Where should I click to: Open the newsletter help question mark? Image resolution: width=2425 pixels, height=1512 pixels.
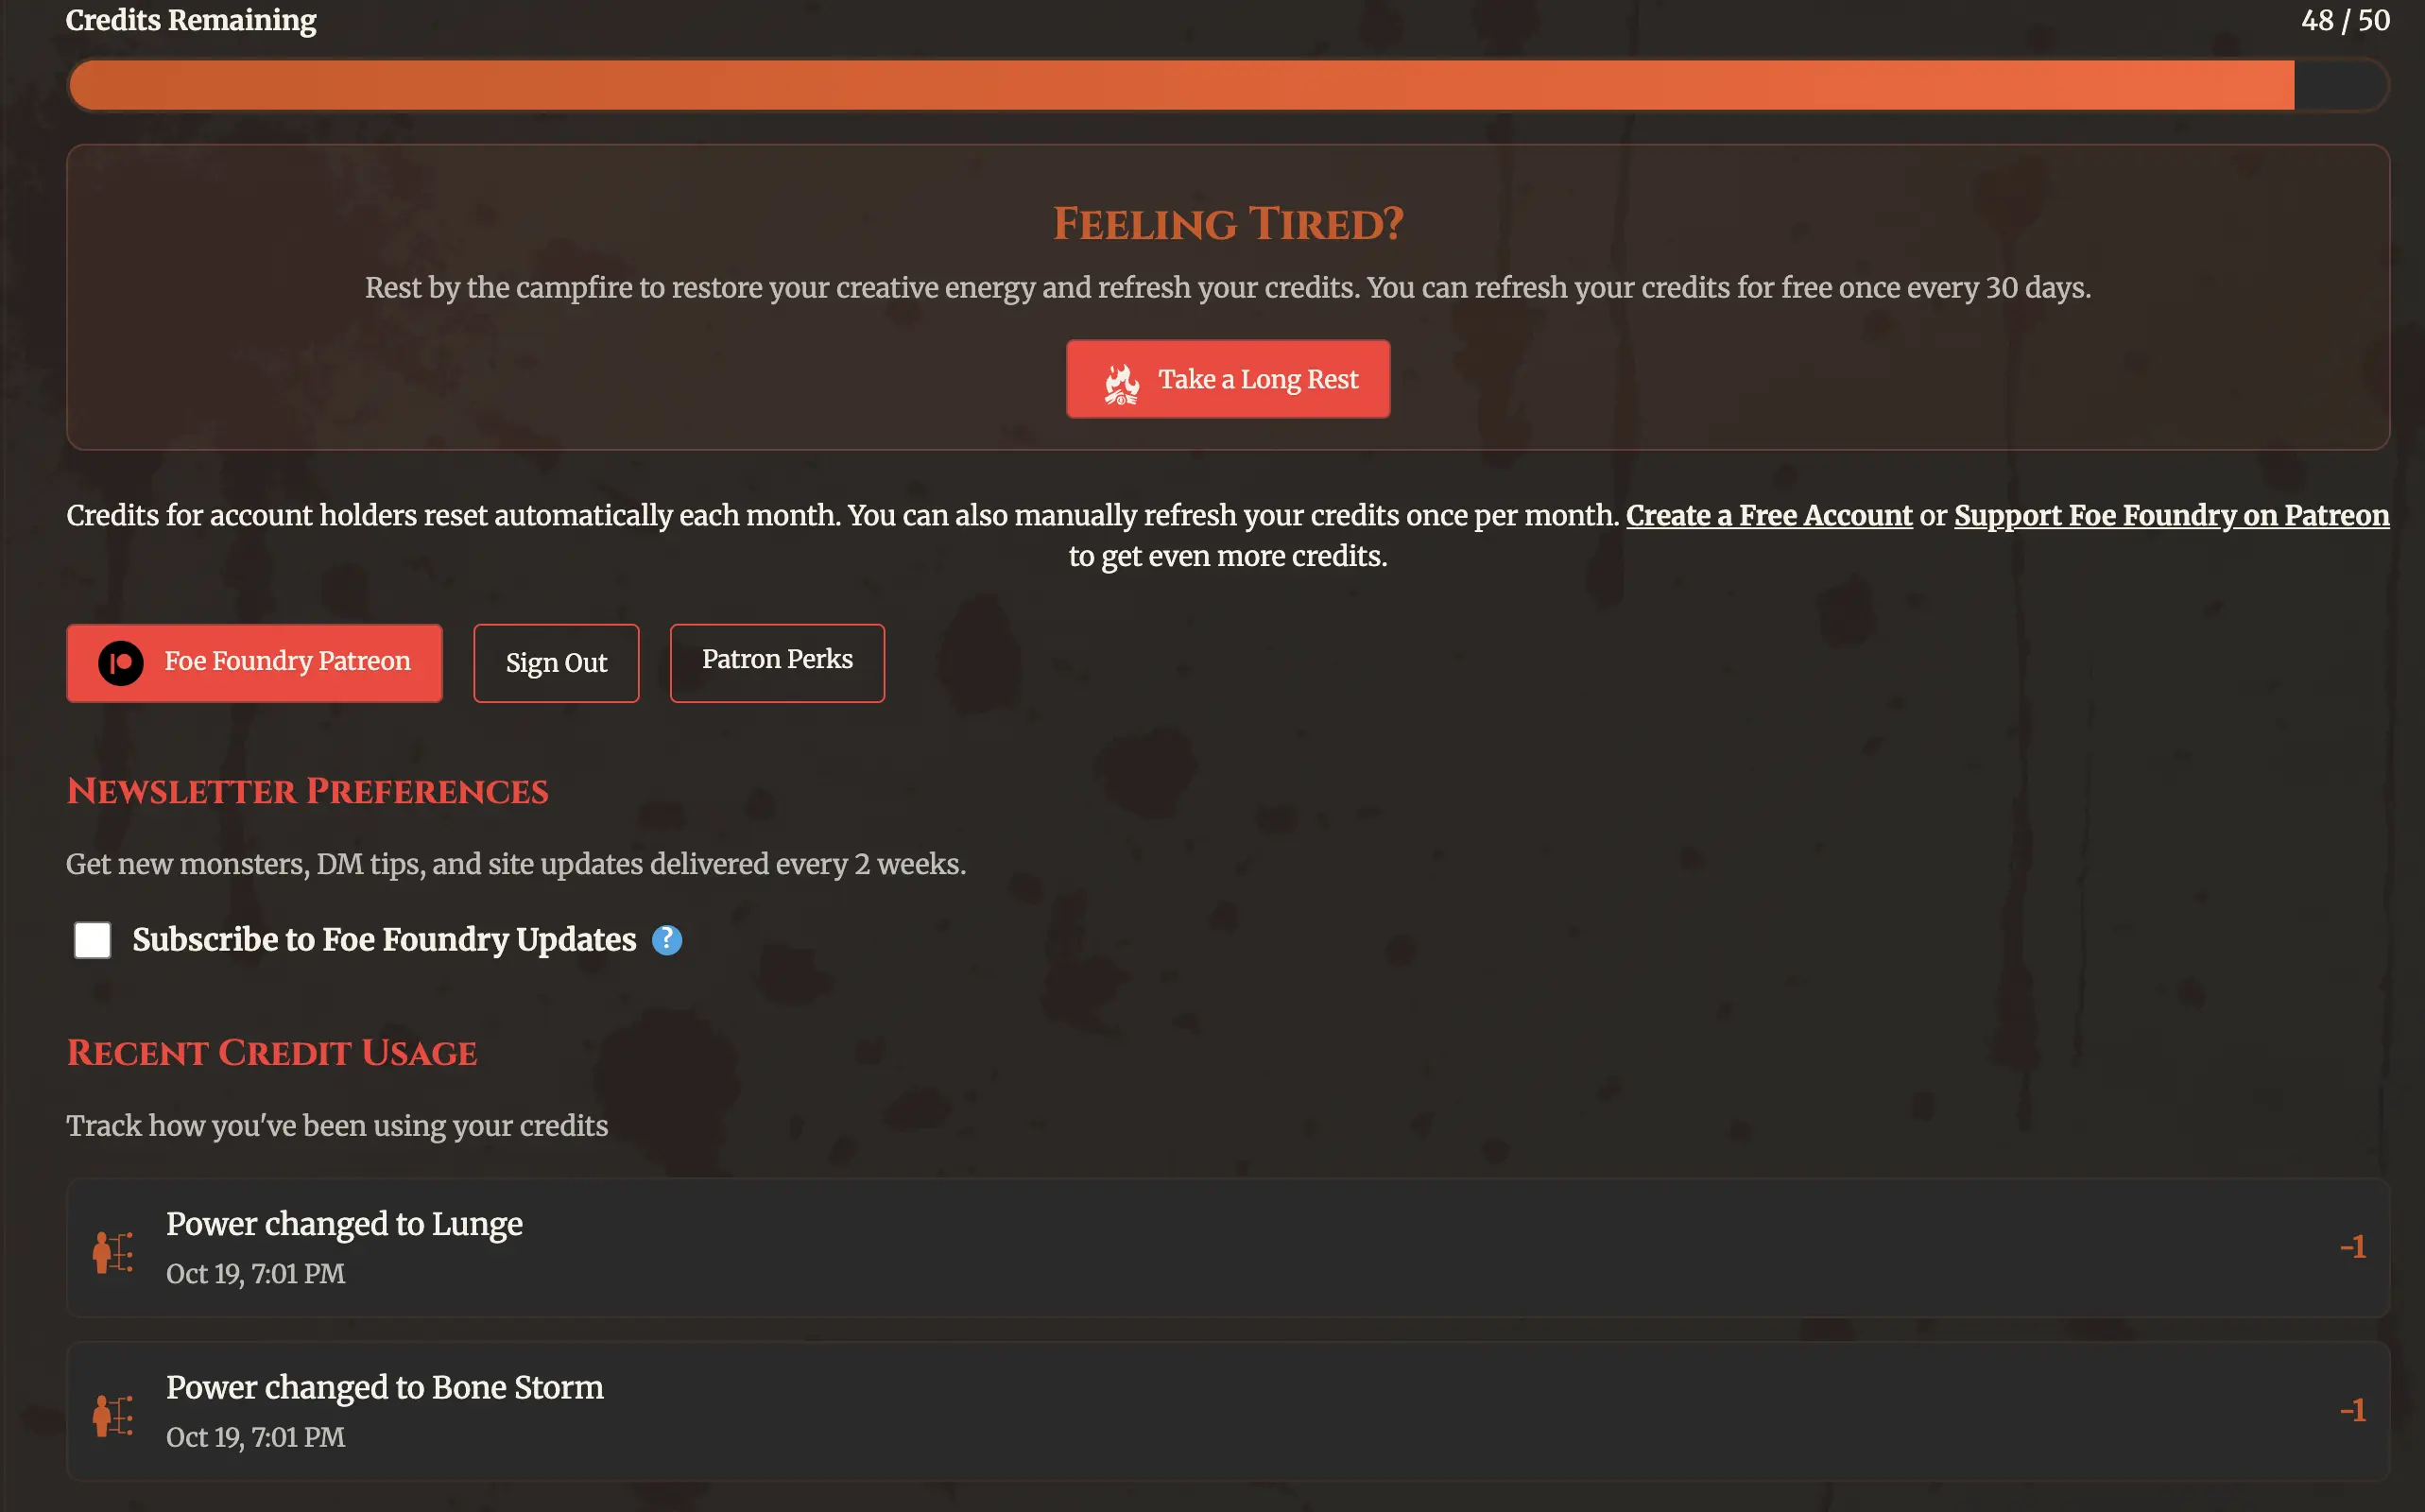coord(667,940)
